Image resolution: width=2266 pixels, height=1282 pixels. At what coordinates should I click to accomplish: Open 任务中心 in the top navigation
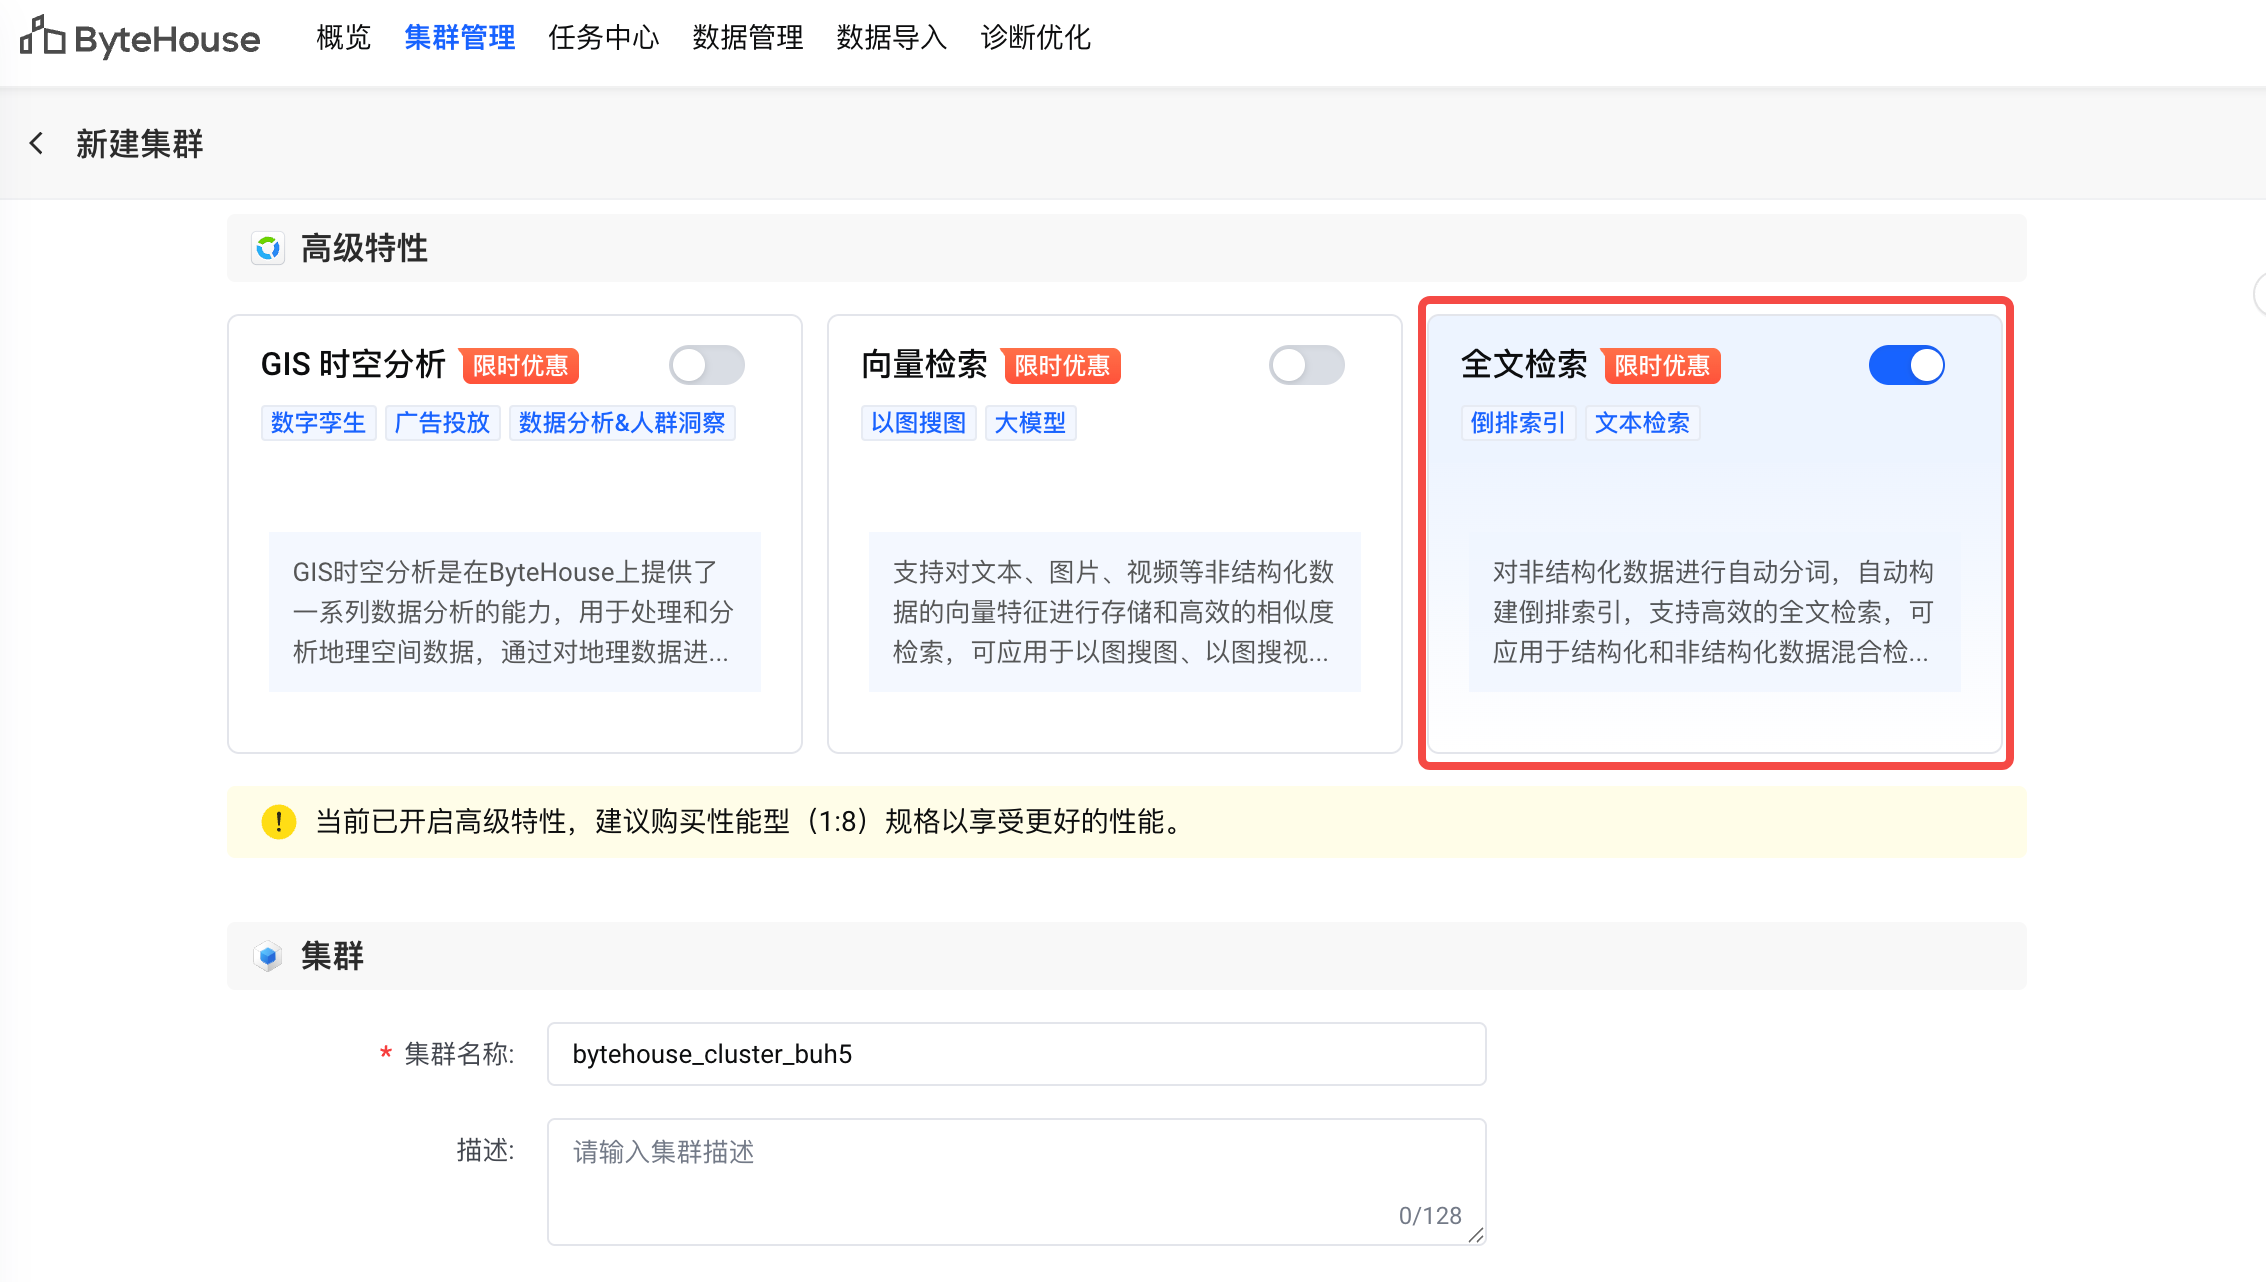[604, 38]
